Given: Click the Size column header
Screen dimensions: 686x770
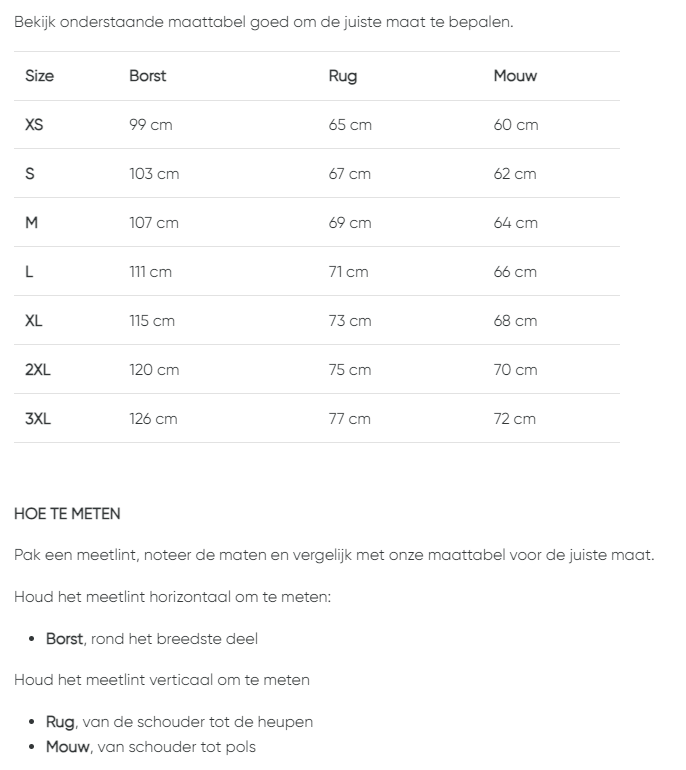Looking at the screenshot, I should [x=39, y=76].
